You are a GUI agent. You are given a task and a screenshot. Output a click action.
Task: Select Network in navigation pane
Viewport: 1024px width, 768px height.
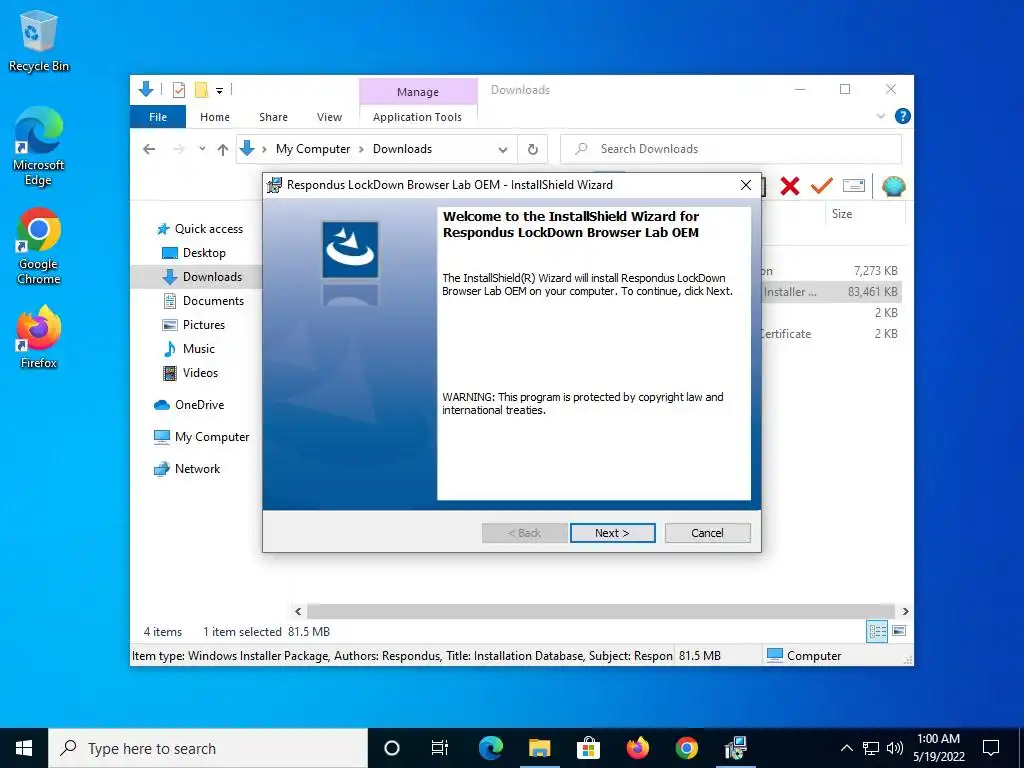pos(197,469)
